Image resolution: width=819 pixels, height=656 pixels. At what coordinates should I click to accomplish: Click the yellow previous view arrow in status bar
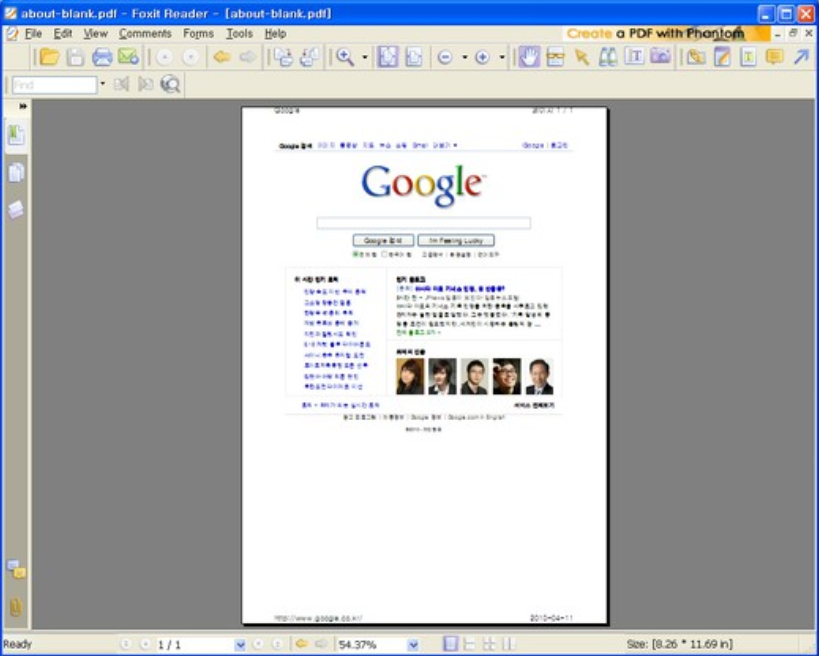point(301,644)
